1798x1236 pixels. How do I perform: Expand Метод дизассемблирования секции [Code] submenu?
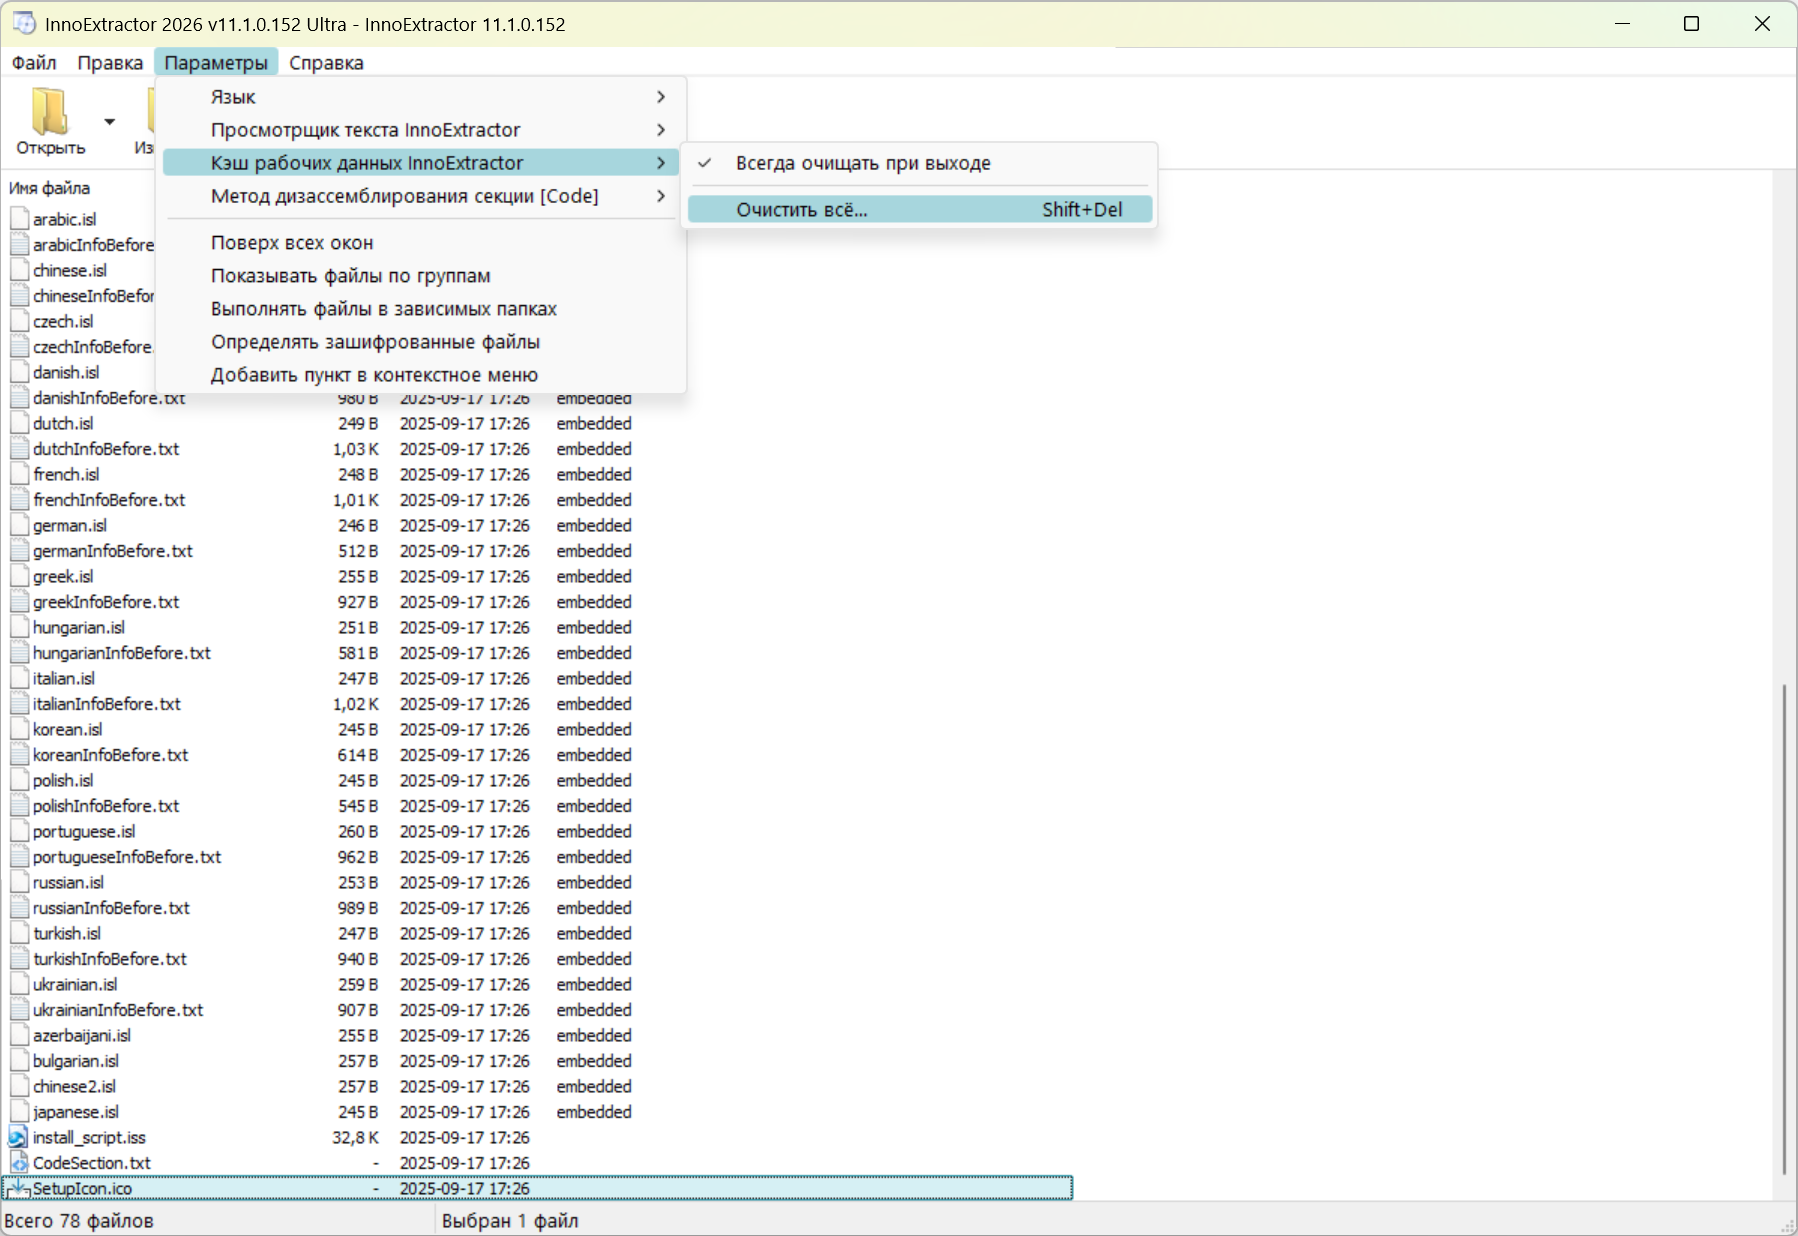421,196
